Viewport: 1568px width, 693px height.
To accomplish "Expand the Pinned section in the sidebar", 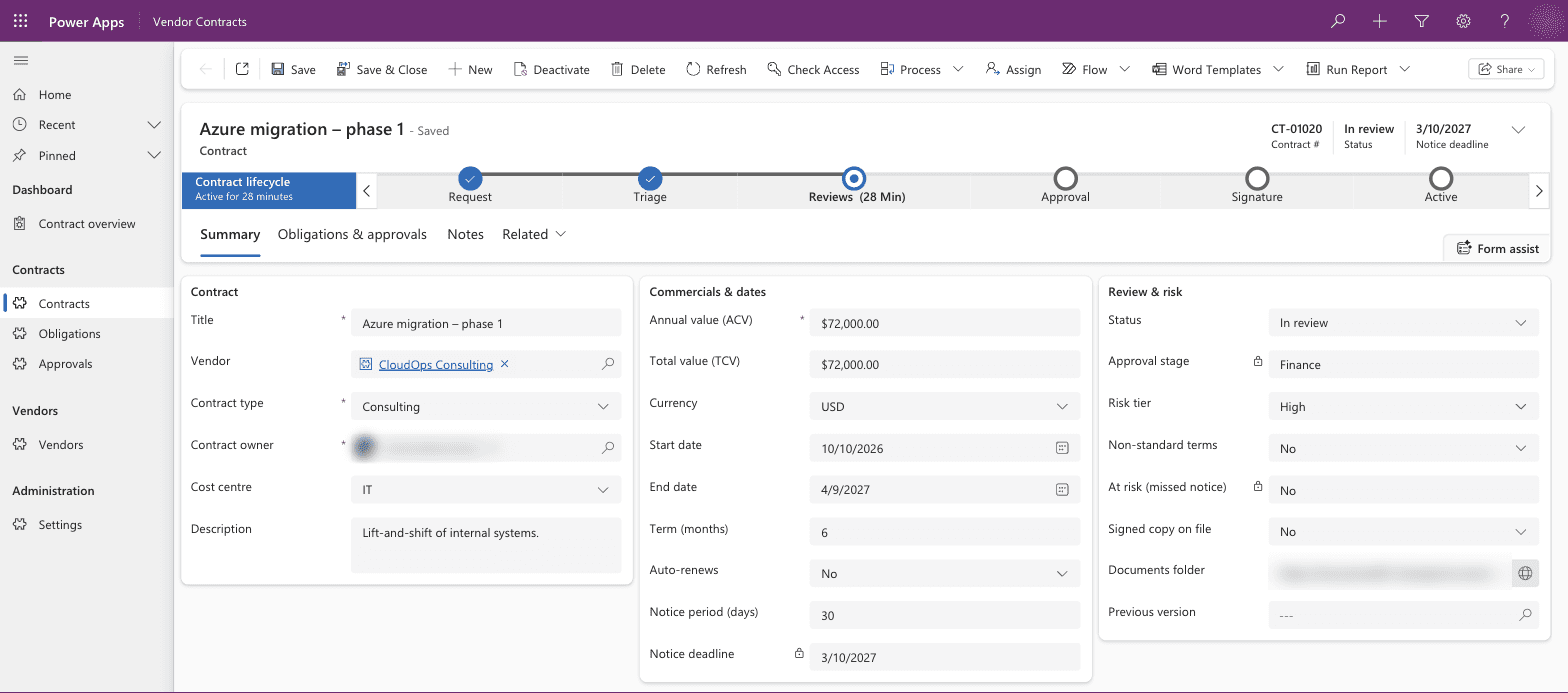I will [x=154, y=156].
